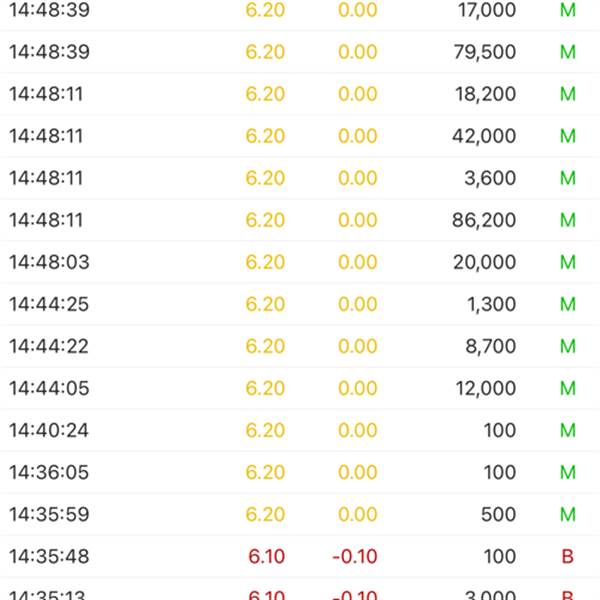The image size is (600, 600).
Task: Click the 6.20 price on the 14:44:05 row
Action: tap(265, 388)
